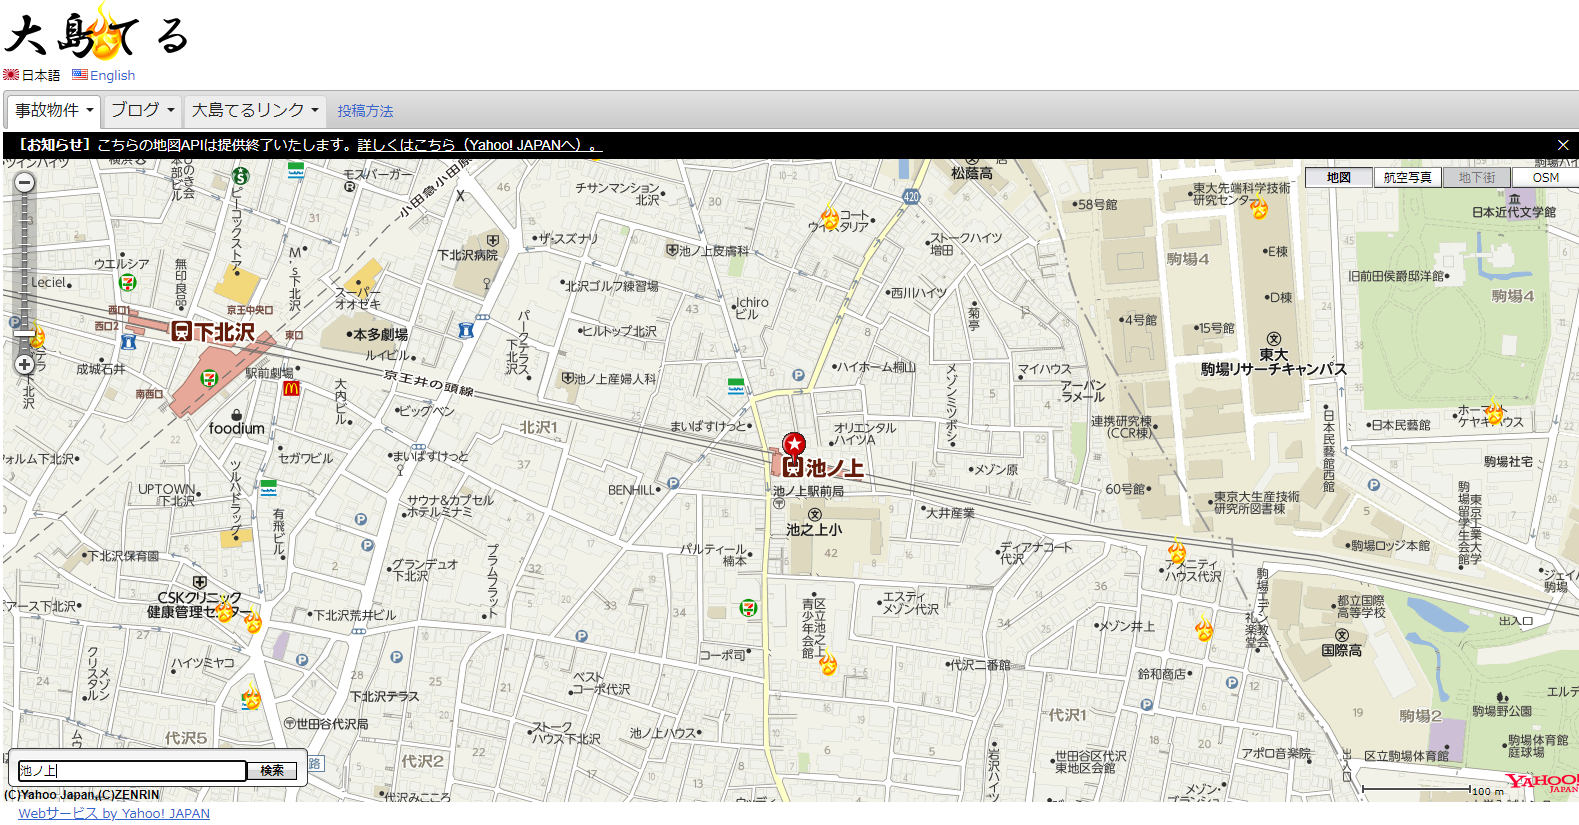Select the 地下街 map layer
This screenshot has height=825, width=1579.
(x=1476, y=177)
